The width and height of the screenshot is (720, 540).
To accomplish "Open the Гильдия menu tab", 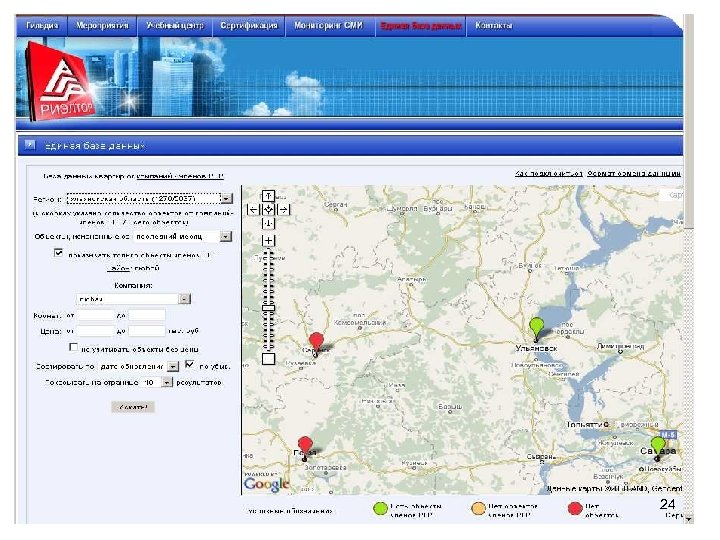I will pyautogui.click(x=42, y=26).
